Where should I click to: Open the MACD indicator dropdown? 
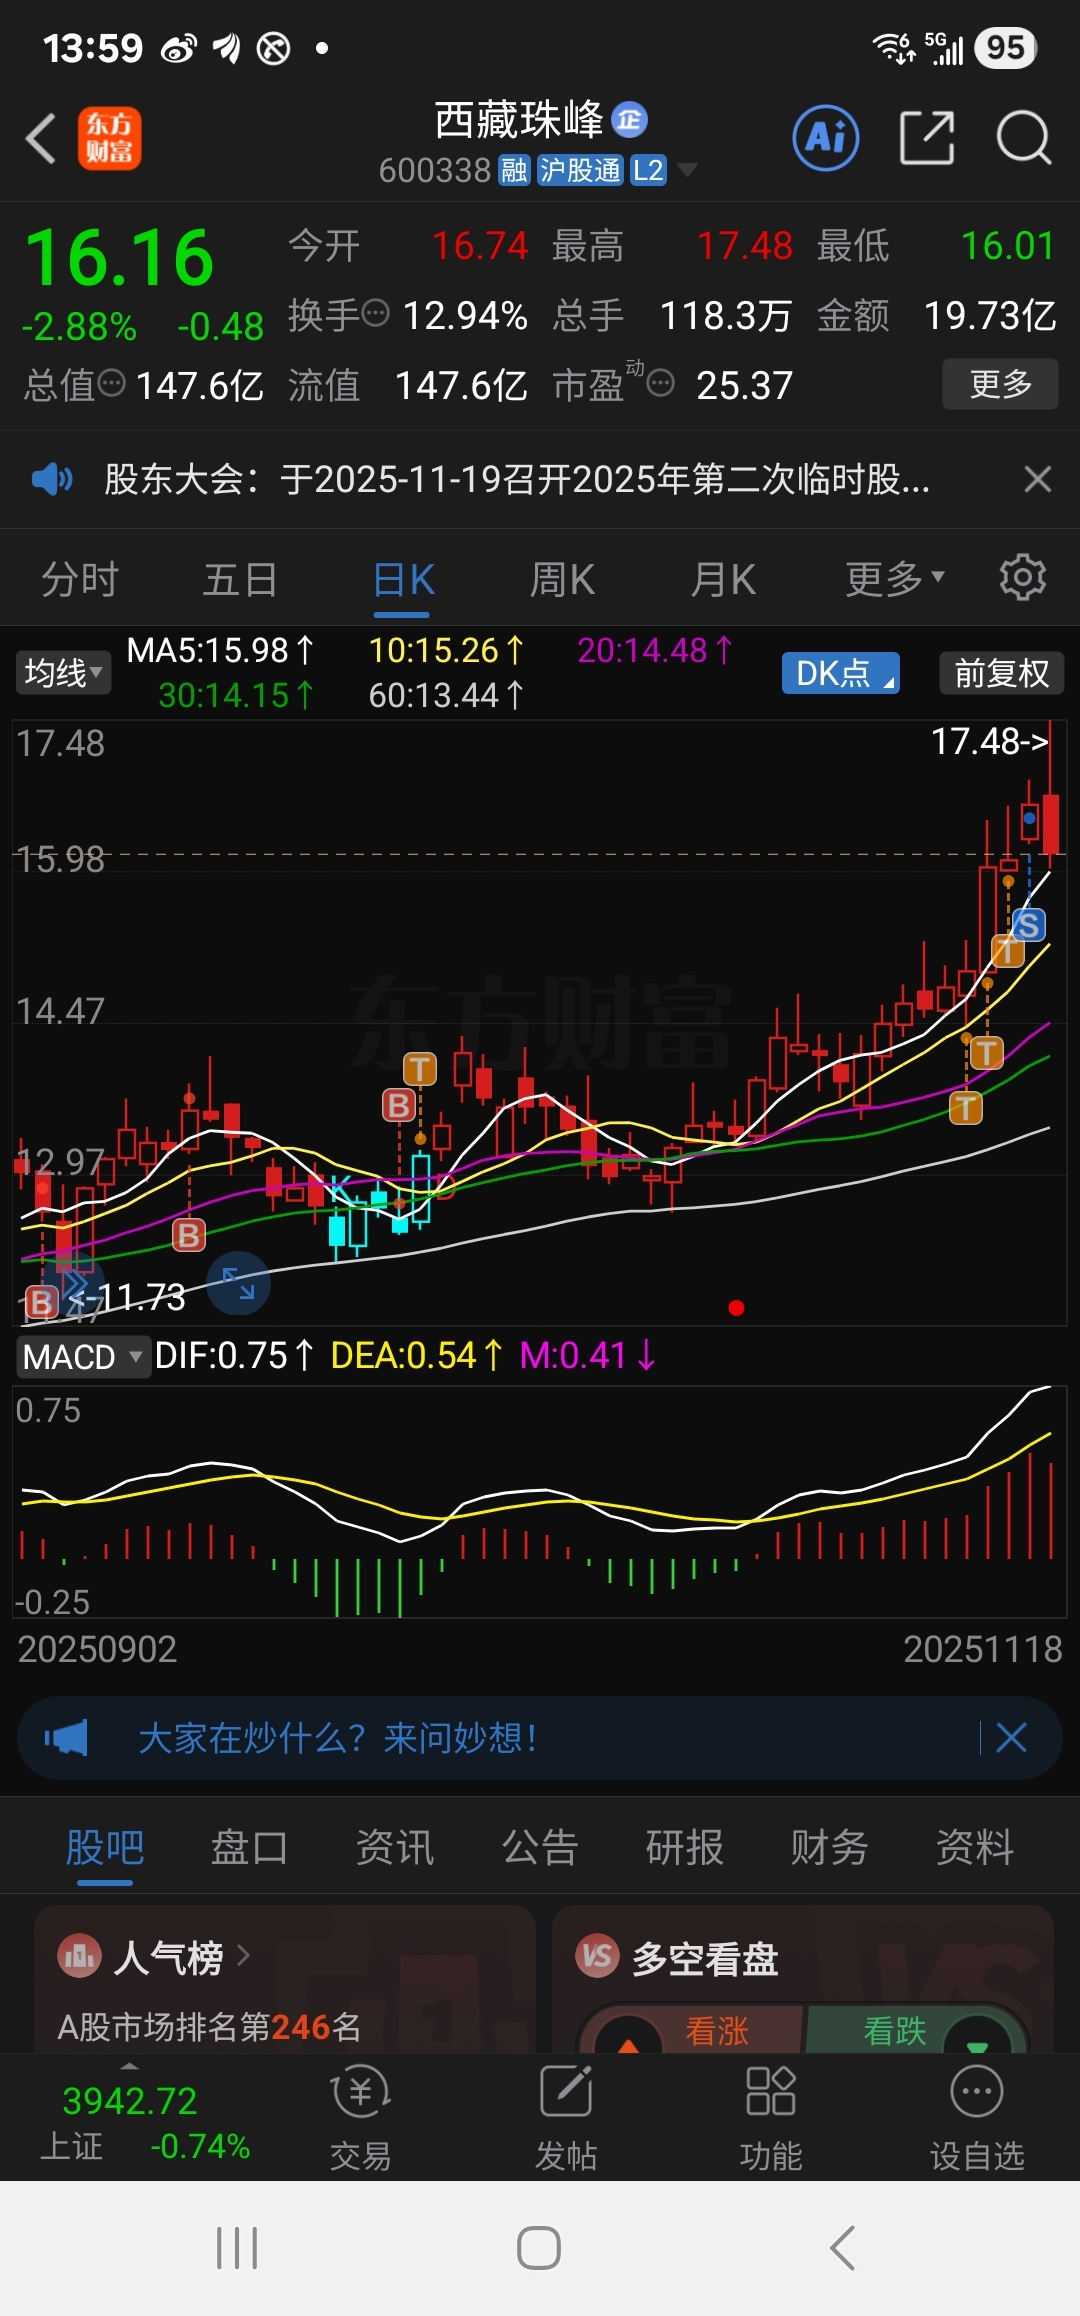point(83,1357)
